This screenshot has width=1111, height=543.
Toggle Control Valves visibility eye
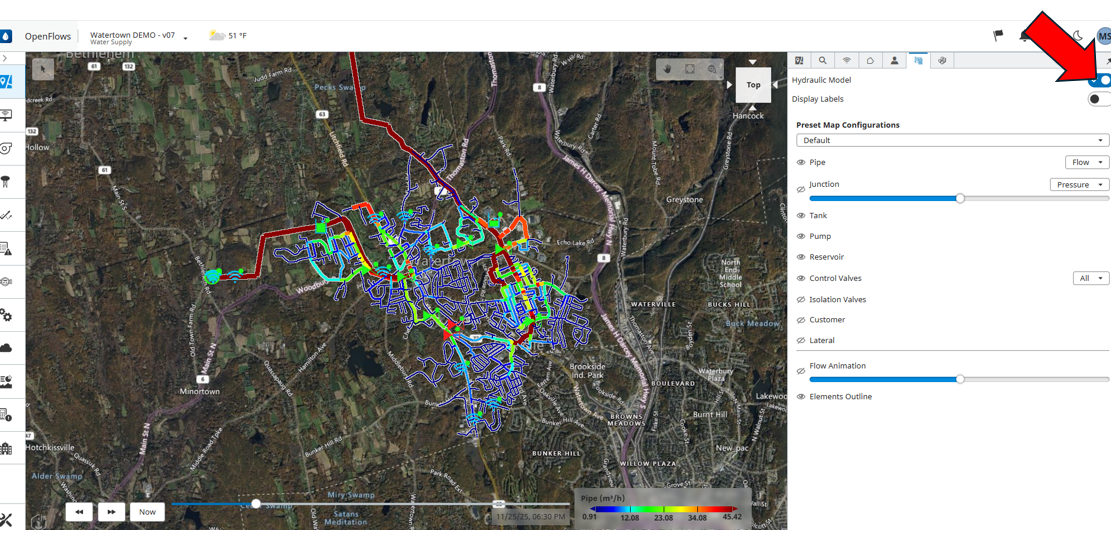(x=801, y=279)
